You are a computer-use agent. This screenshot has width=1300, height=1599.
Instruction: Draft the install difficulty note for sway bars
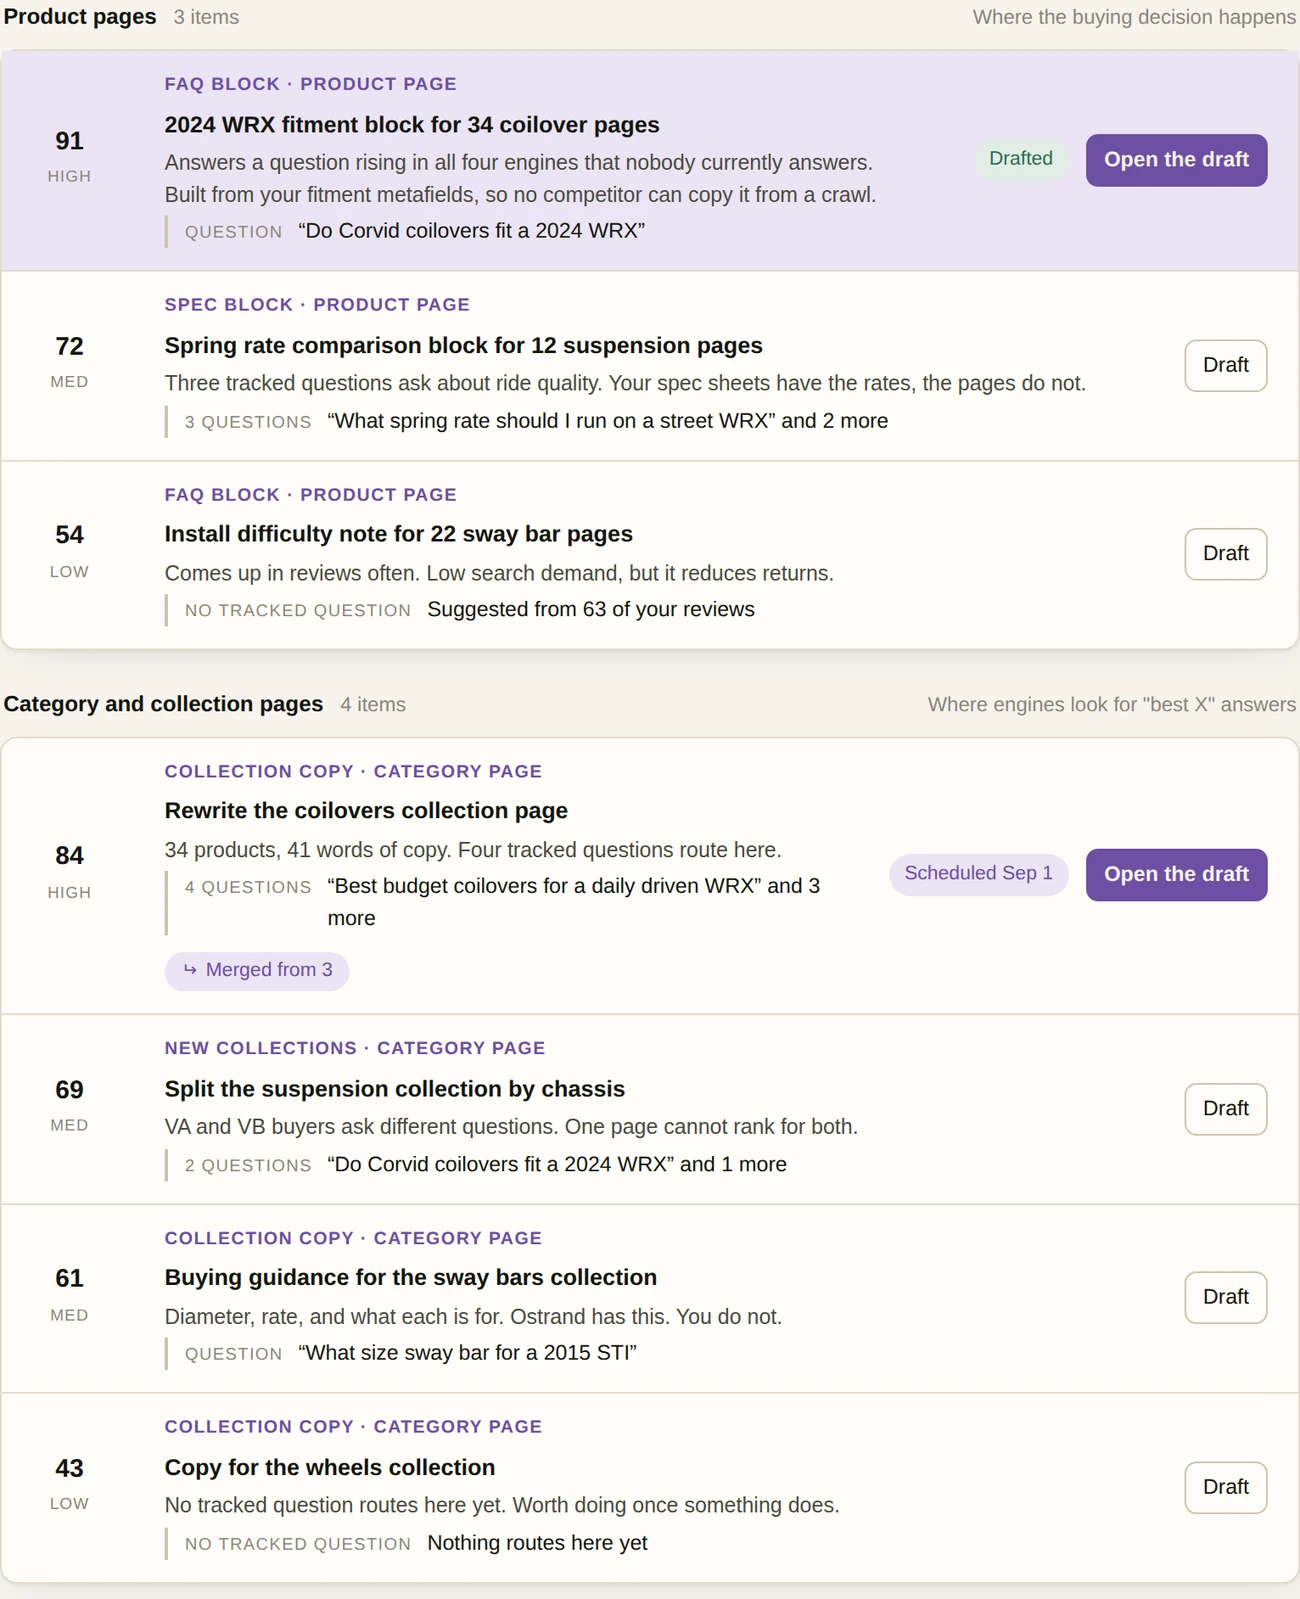(x=1225, y=553)
